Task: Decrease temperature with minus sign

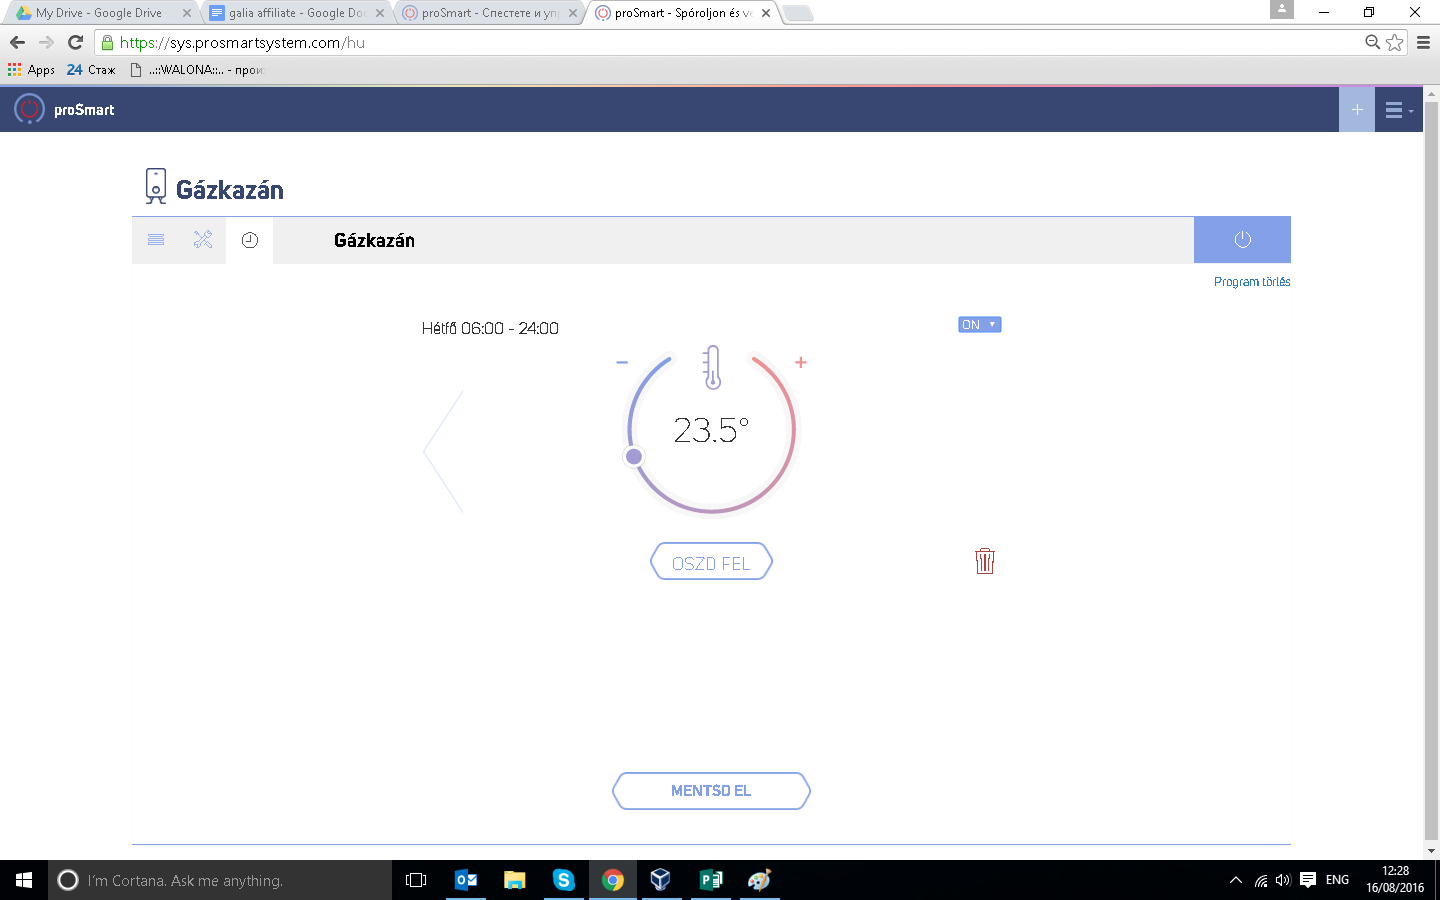Action: pos(622,362)
